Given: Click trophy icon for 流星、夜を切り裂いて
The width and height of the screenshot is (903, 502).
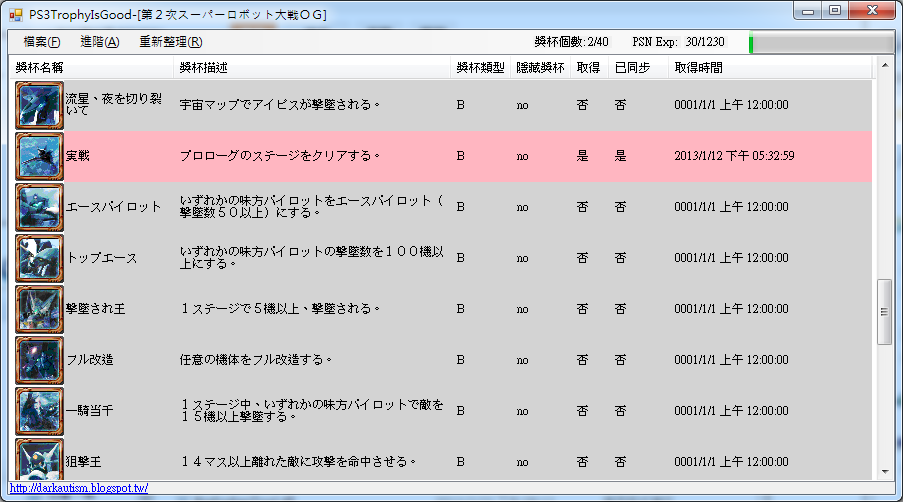Looking at the screenshot, I should point(39,105).
